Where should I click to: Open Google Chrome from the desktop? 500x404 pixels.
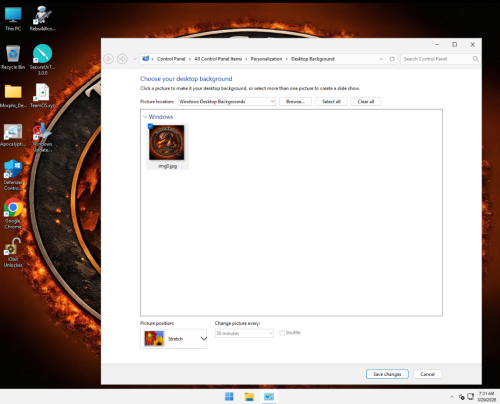(x=13, y=213)
